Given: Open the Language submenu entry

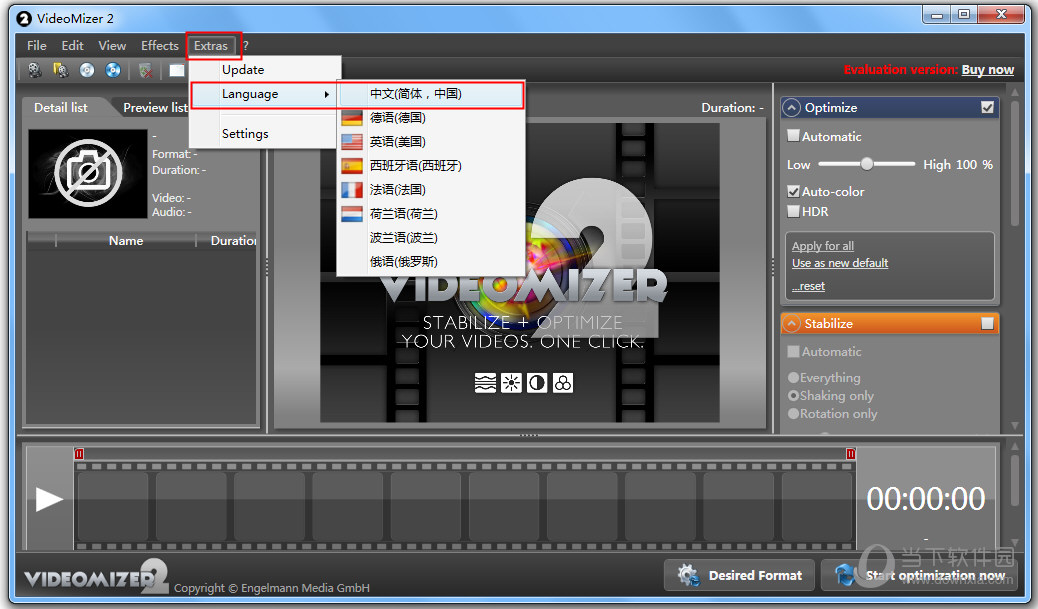Looking at the screenshot, I should coord(265,94).
